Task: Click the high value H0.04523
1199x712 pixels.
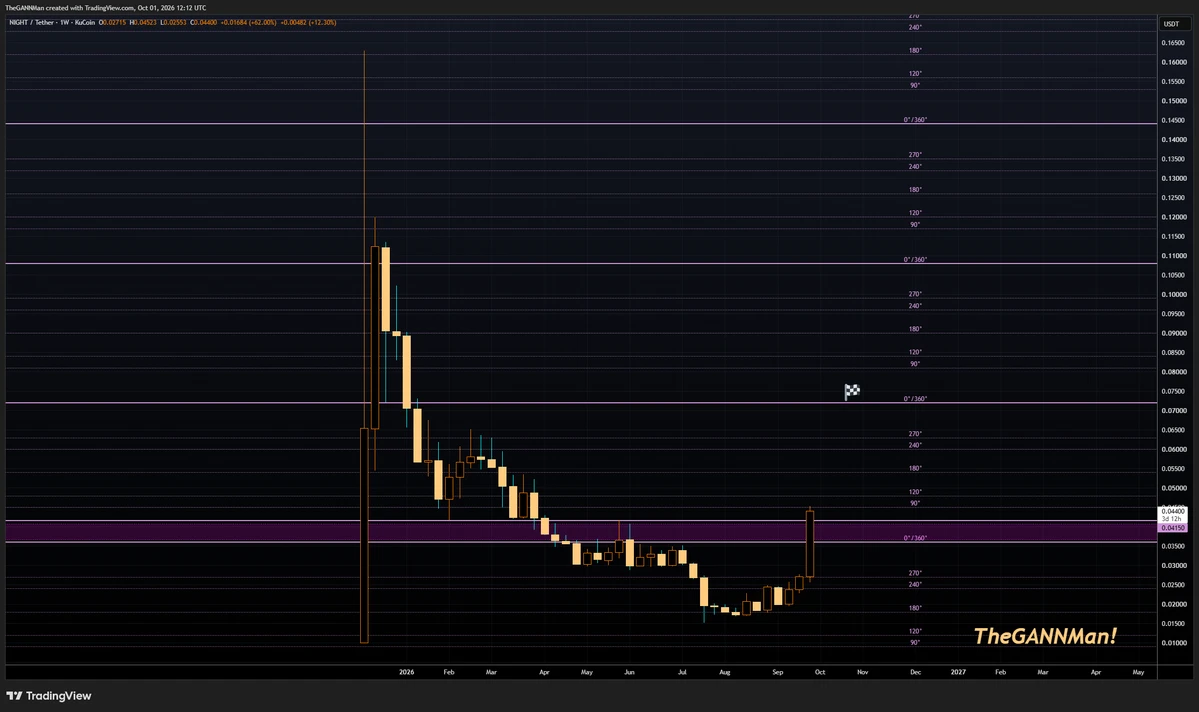Action: pyautogui.click(x=143, y=22)
